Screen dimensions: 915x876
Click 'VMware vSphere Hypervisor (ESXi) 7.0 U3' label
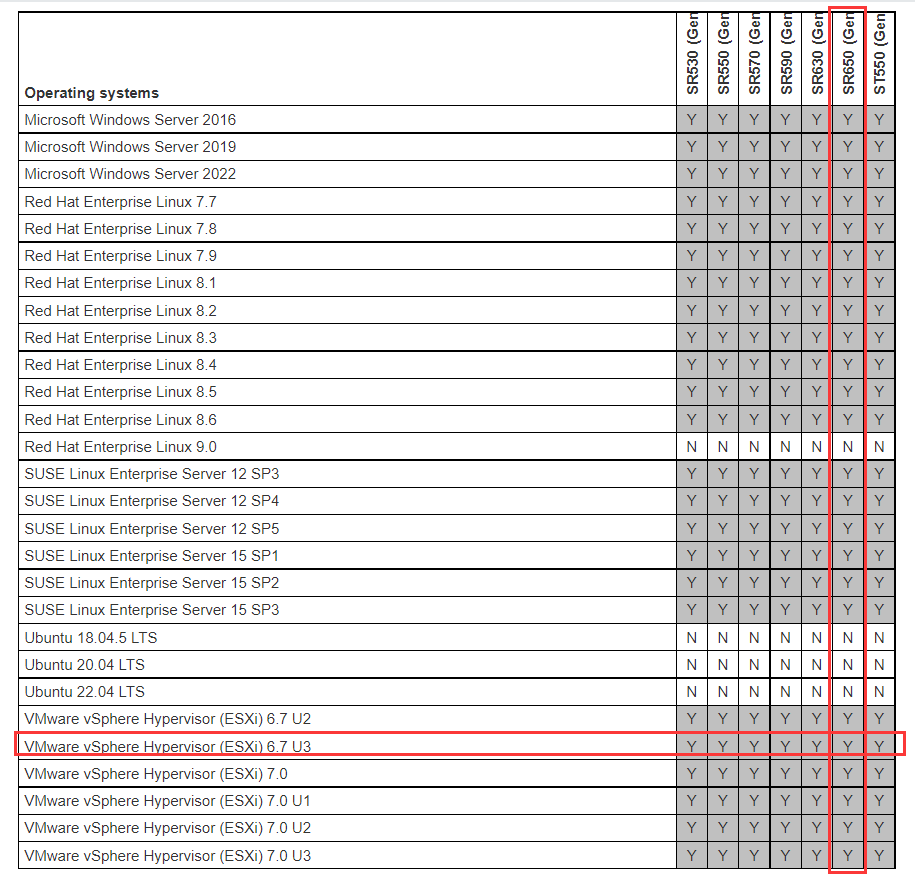(167, 856)
